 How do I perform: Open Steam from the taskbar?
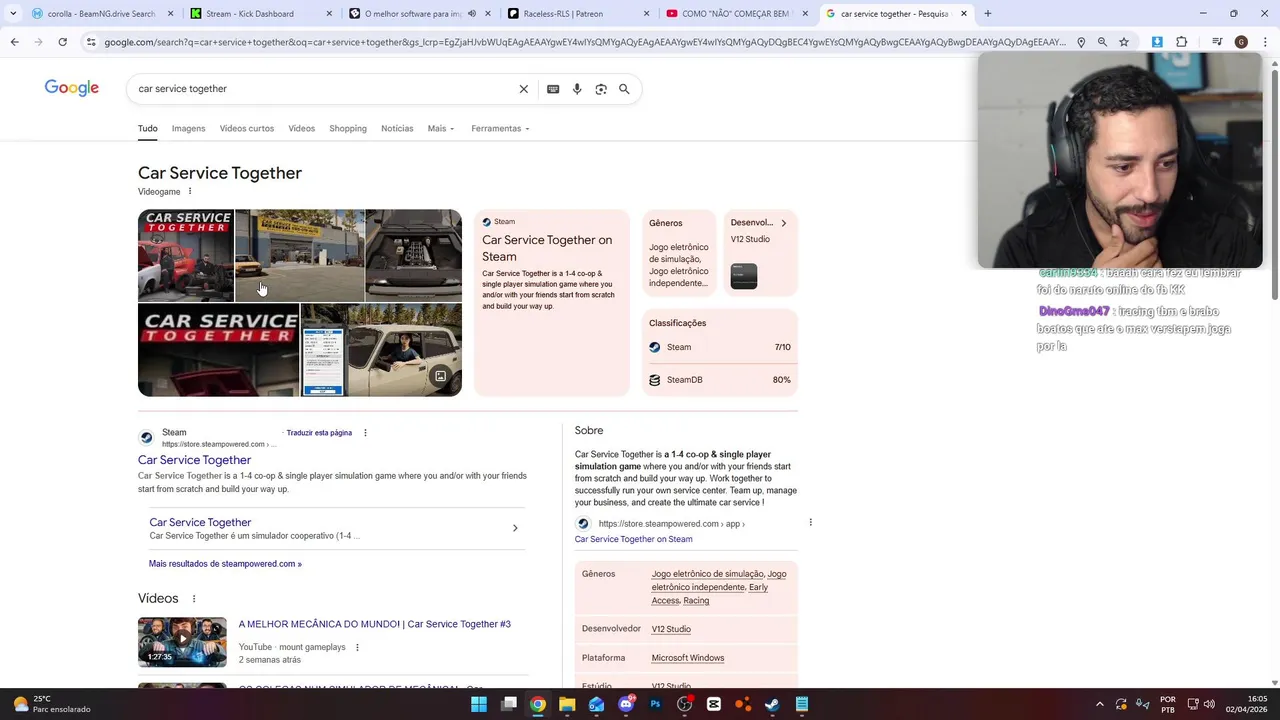tap(772, 704)
